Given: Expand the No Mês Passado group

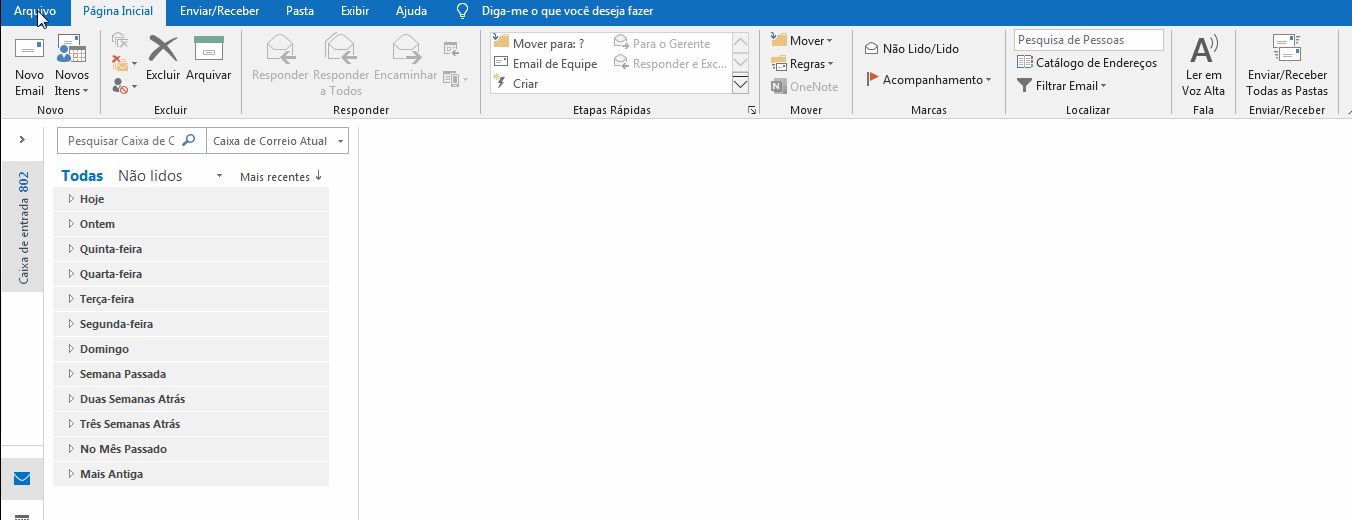Looking at the screenshot, I should point(191,449).
